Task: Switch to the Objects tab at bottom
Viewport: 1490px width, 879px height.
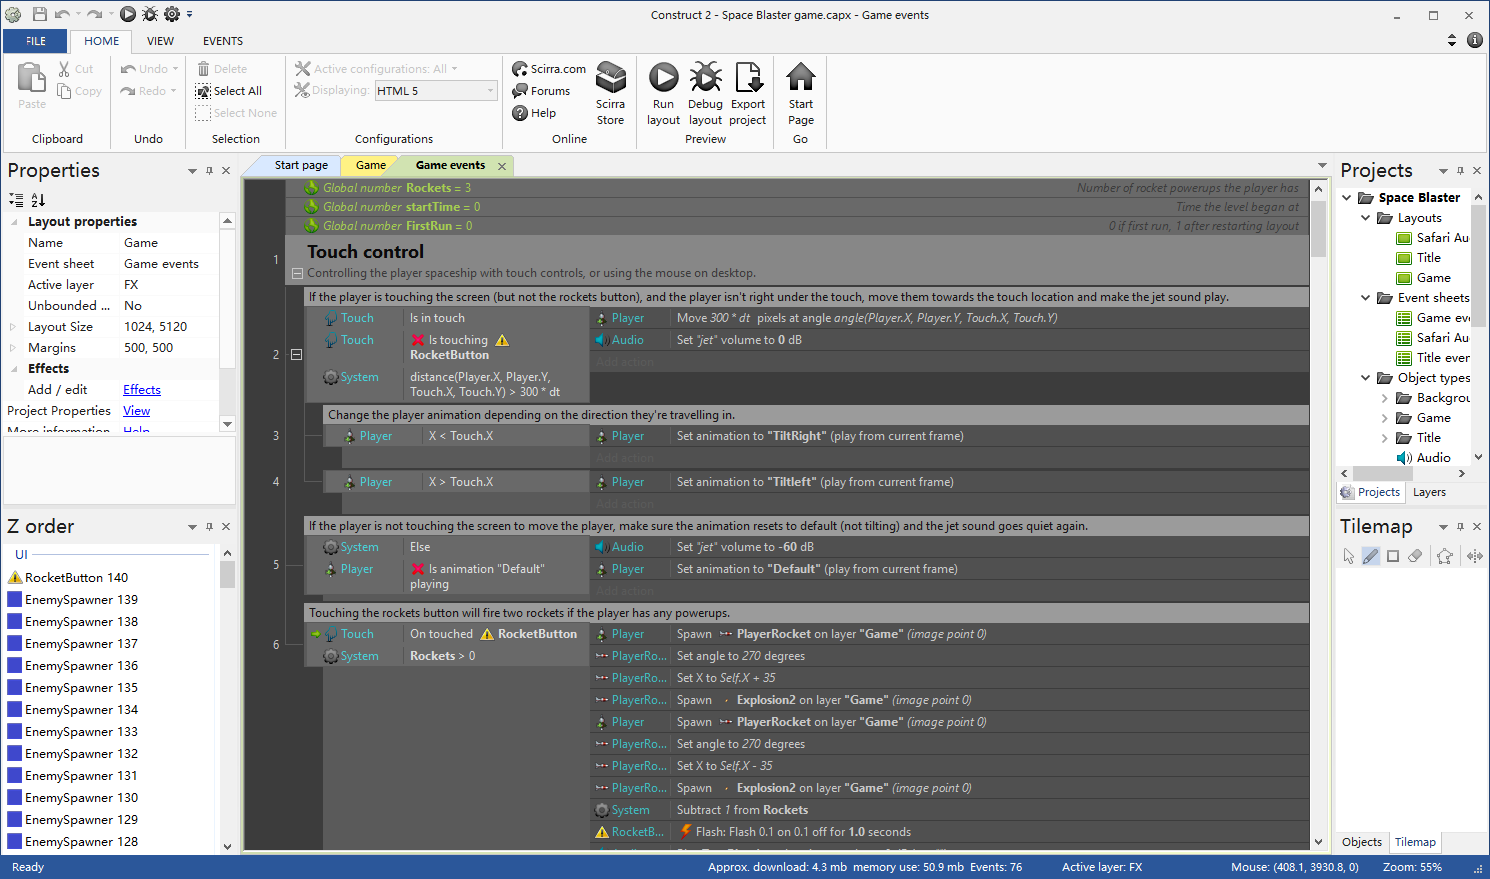Action: coord(1362,842)
